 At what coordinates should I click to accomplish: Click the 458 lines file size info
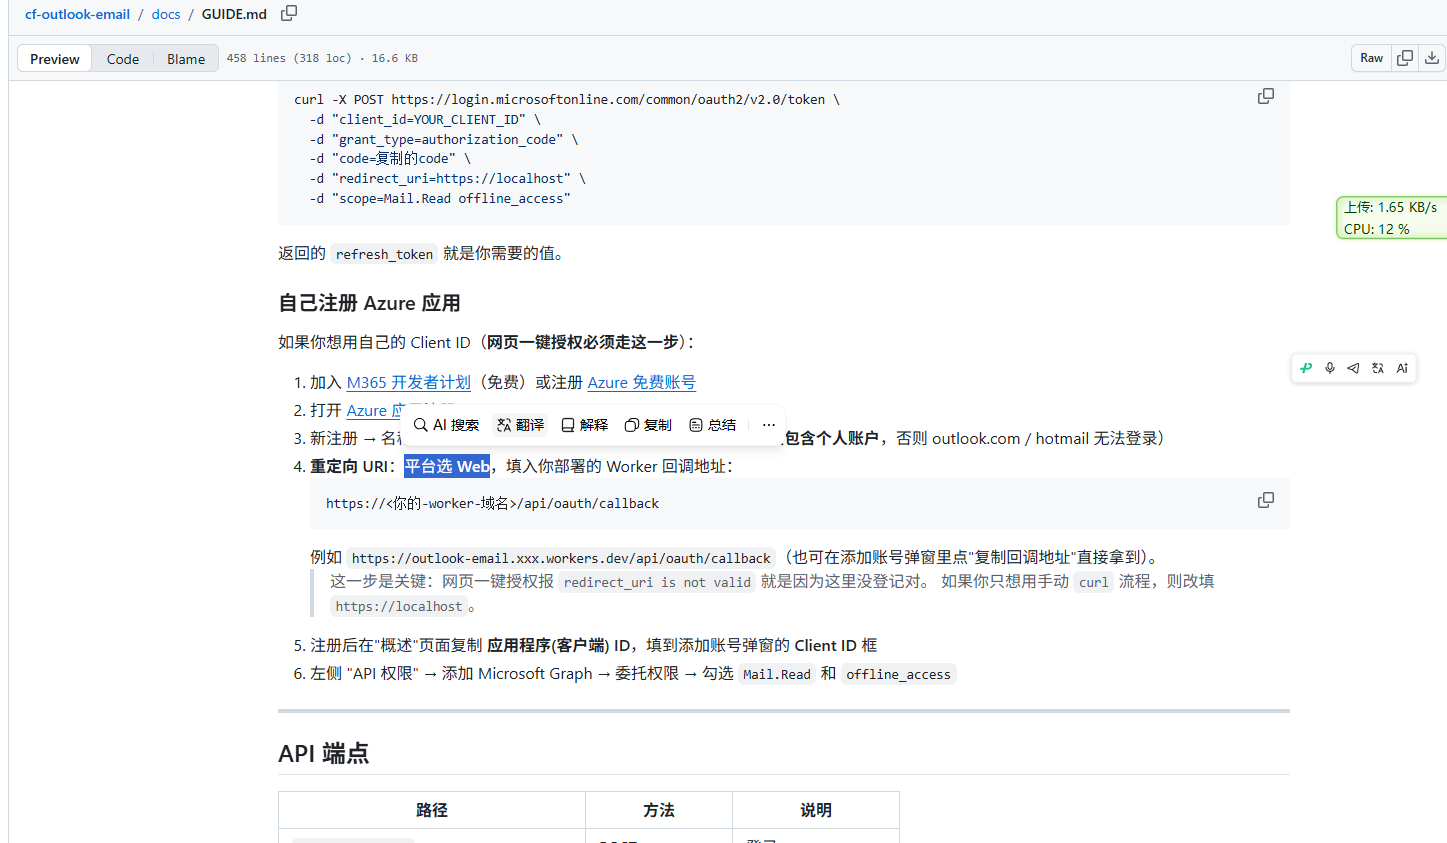(322, 58)
